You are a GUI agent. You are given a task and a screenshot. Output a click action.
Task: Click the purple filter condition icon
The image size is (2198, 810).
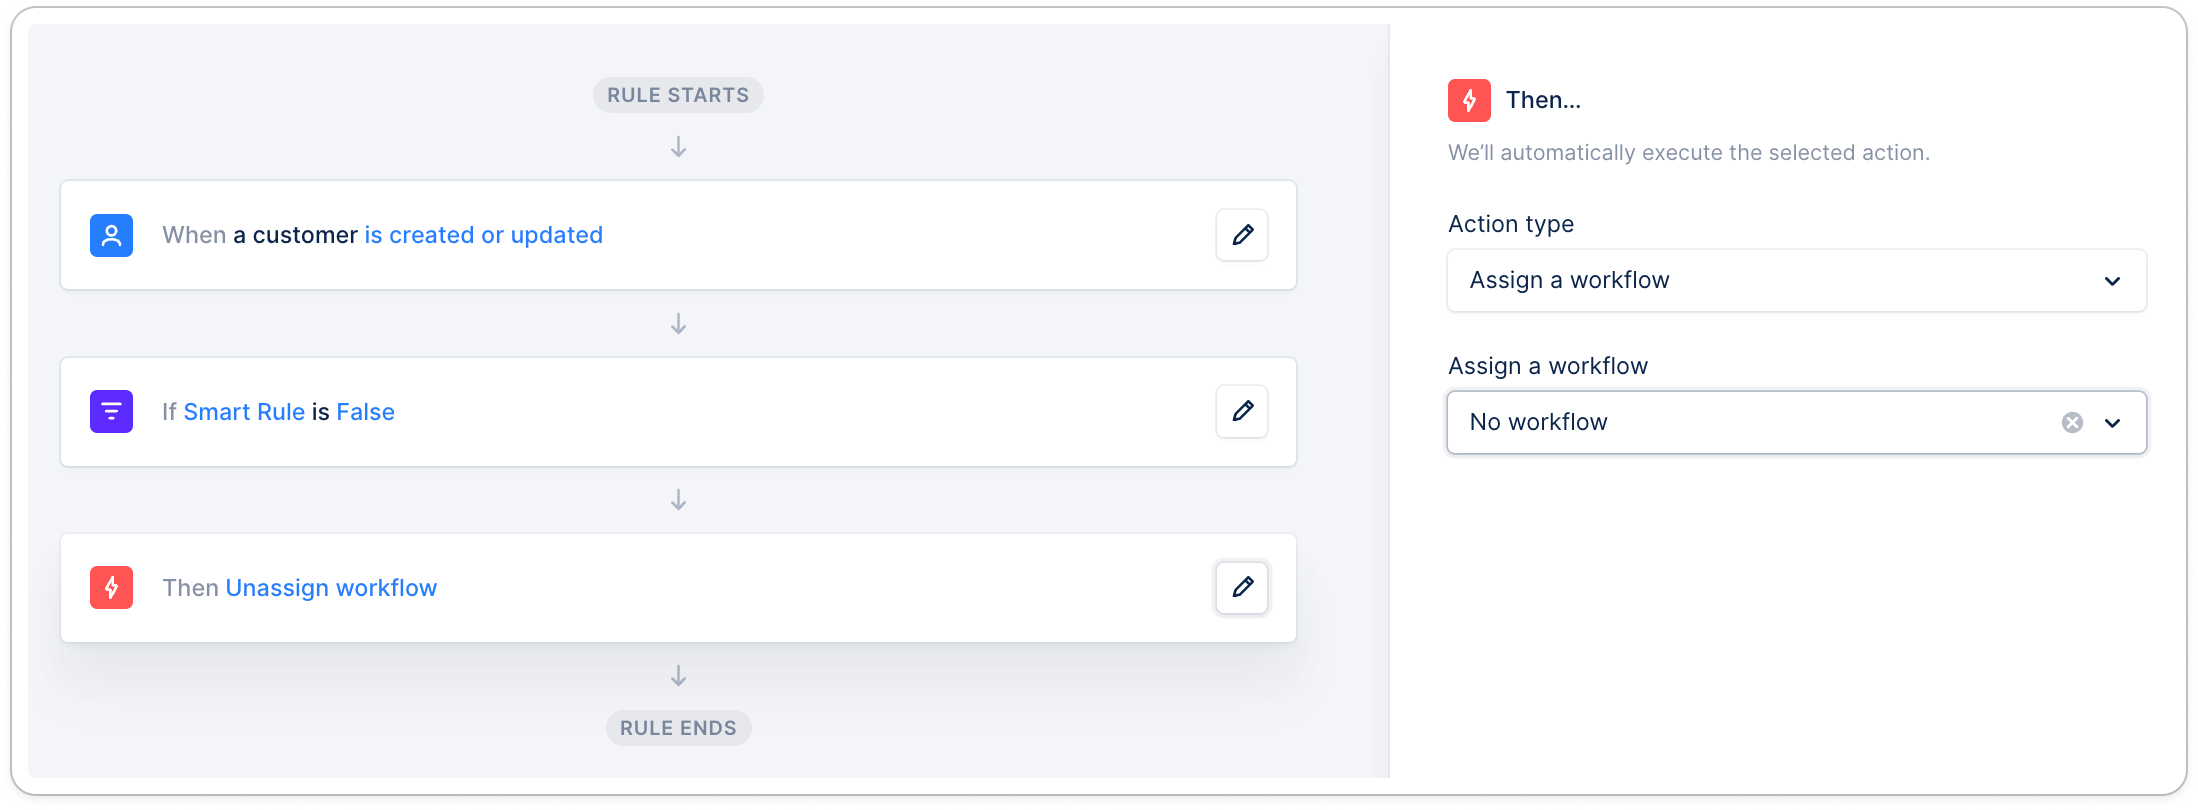coord(111,411)
